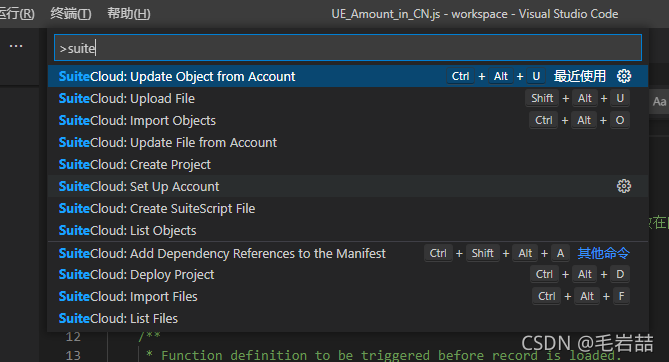Click the command palette input with '>suite'
The height and width of the screenshot is (362, 669).
[348, 48]
